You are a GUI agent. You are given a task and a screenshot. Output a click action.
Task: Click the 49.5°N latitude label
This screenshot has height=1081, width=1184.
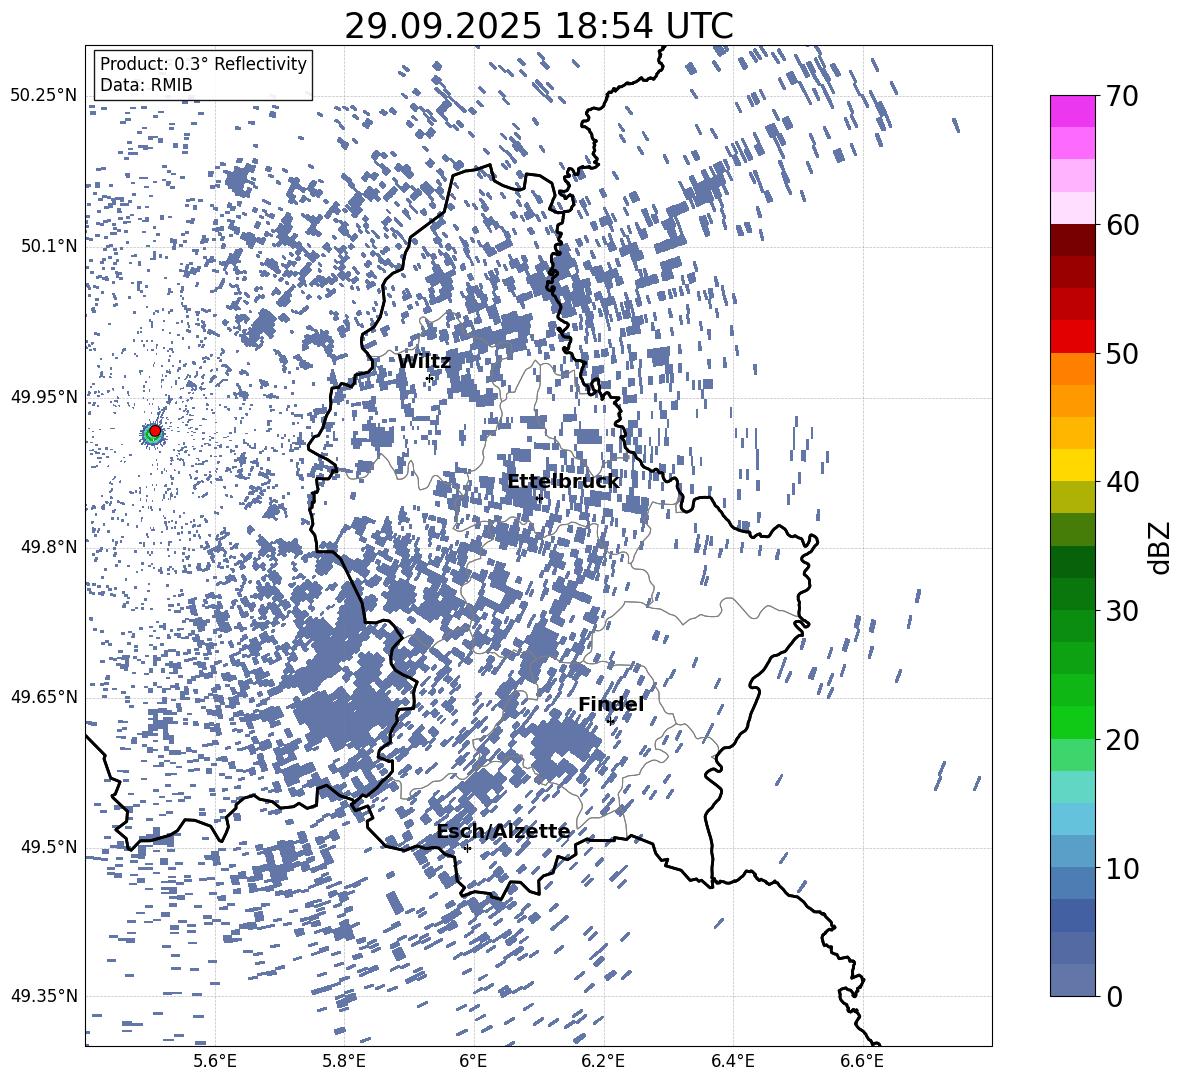coord(50,847)
